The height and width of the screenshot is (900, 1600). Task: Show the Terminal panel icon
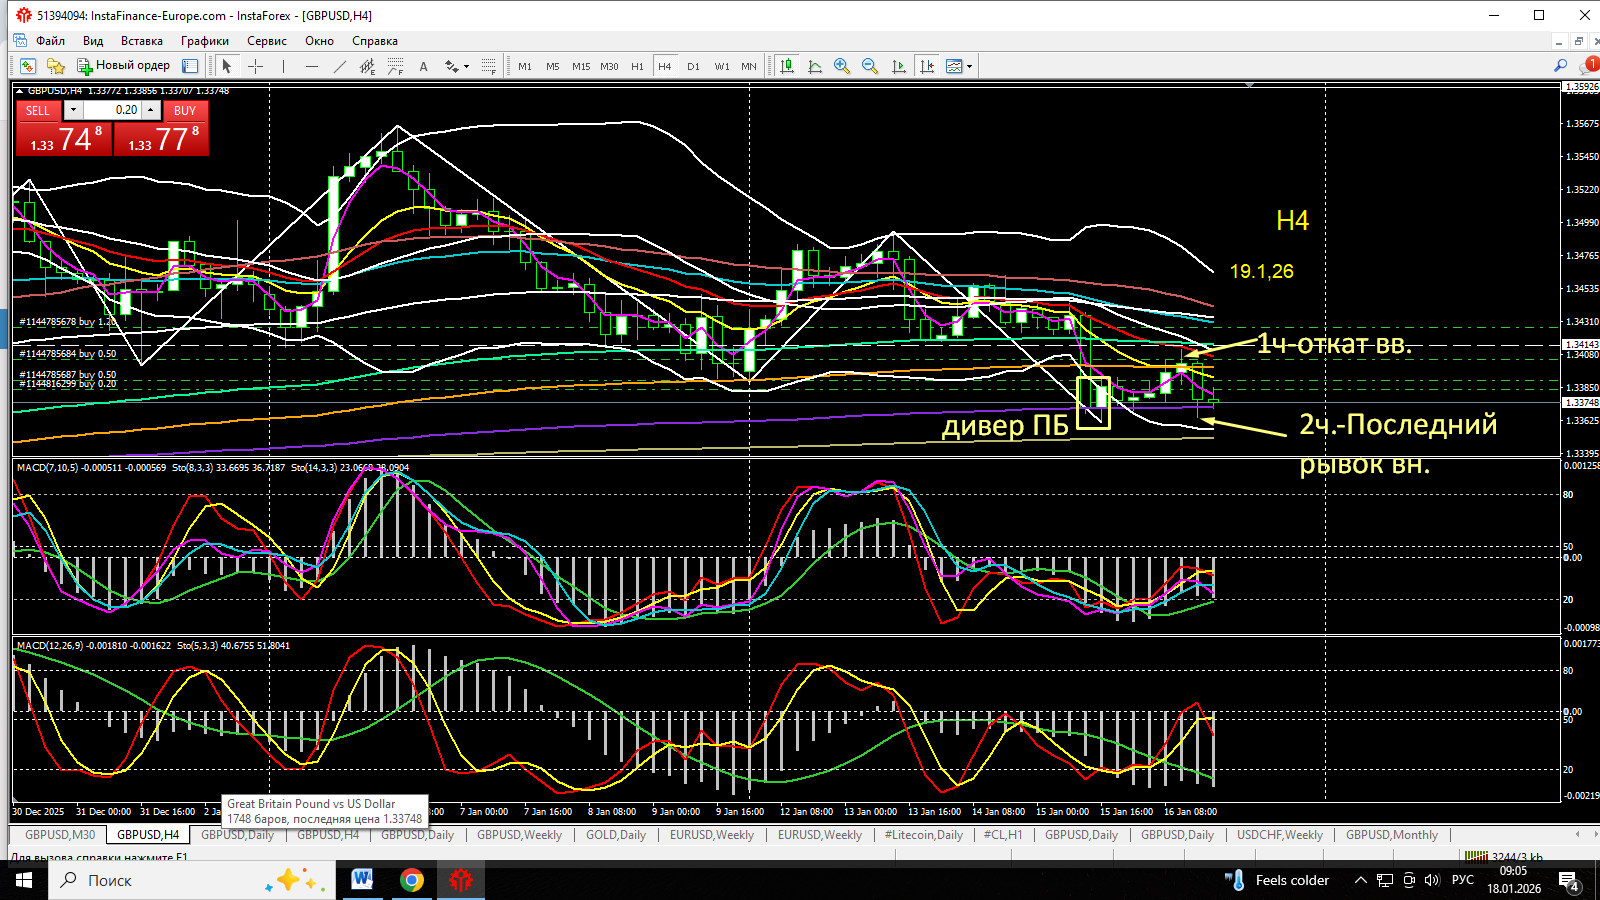pos(190,66)
